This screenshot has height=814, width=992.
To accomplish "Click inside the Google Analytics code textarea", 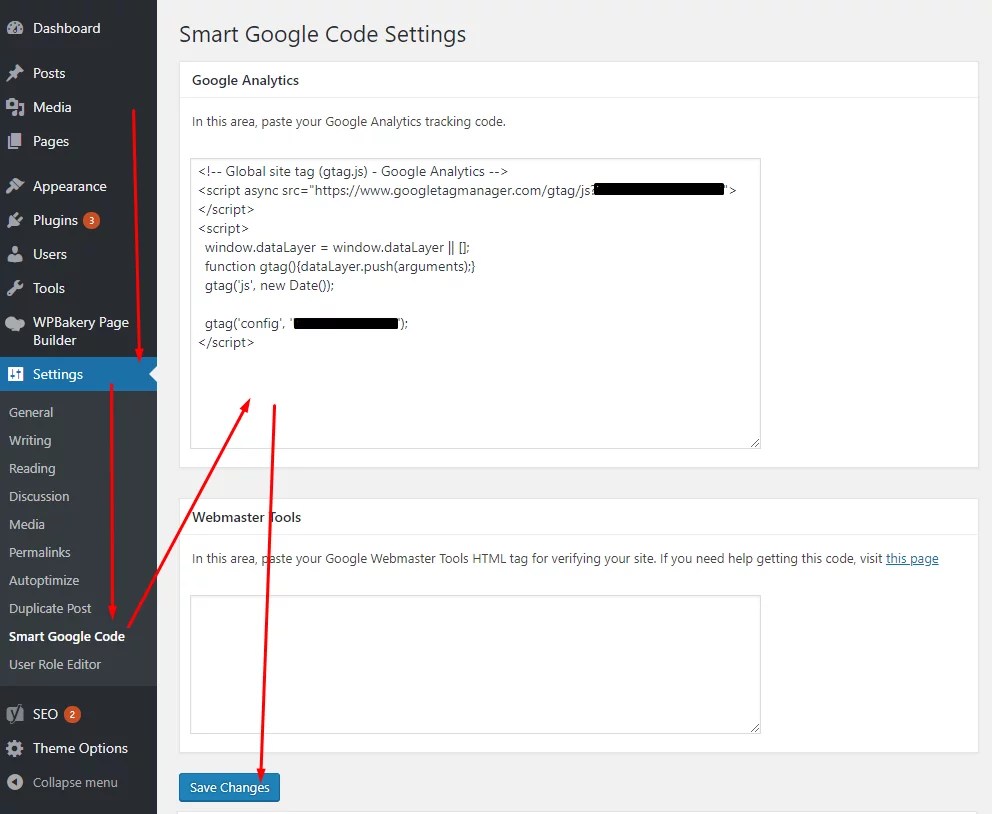I will (x=475, y=304).
